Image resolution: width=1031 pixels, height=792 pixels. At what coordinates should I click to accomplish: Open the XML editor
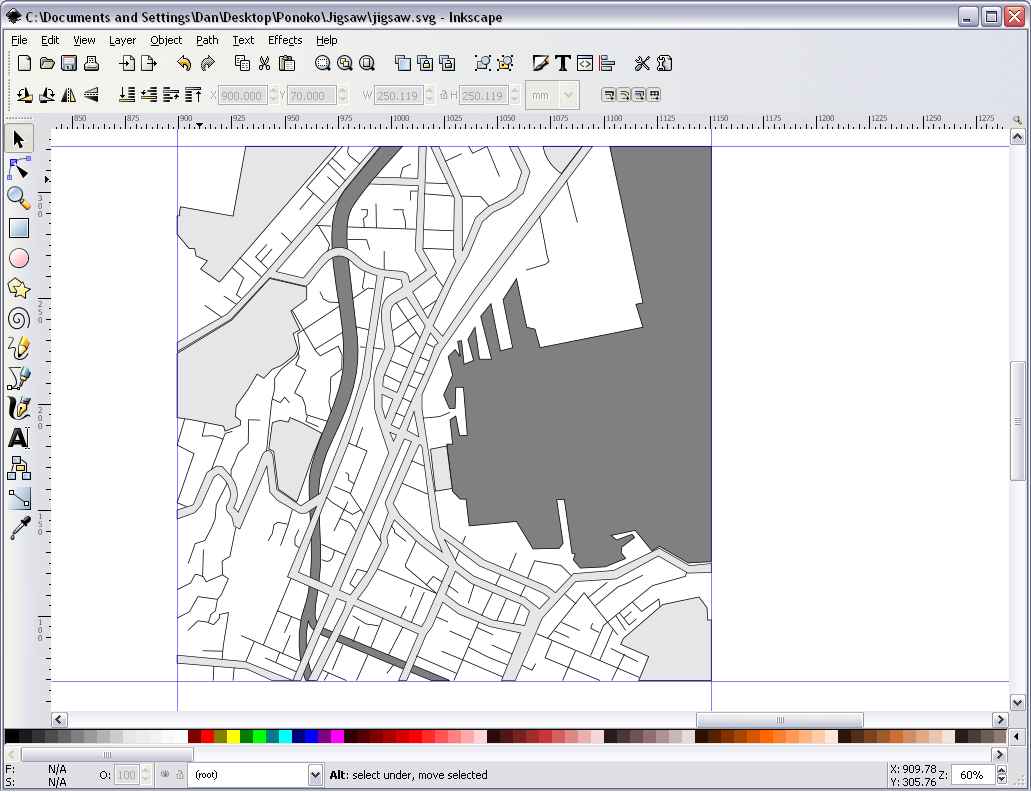(x=584, y=62)
